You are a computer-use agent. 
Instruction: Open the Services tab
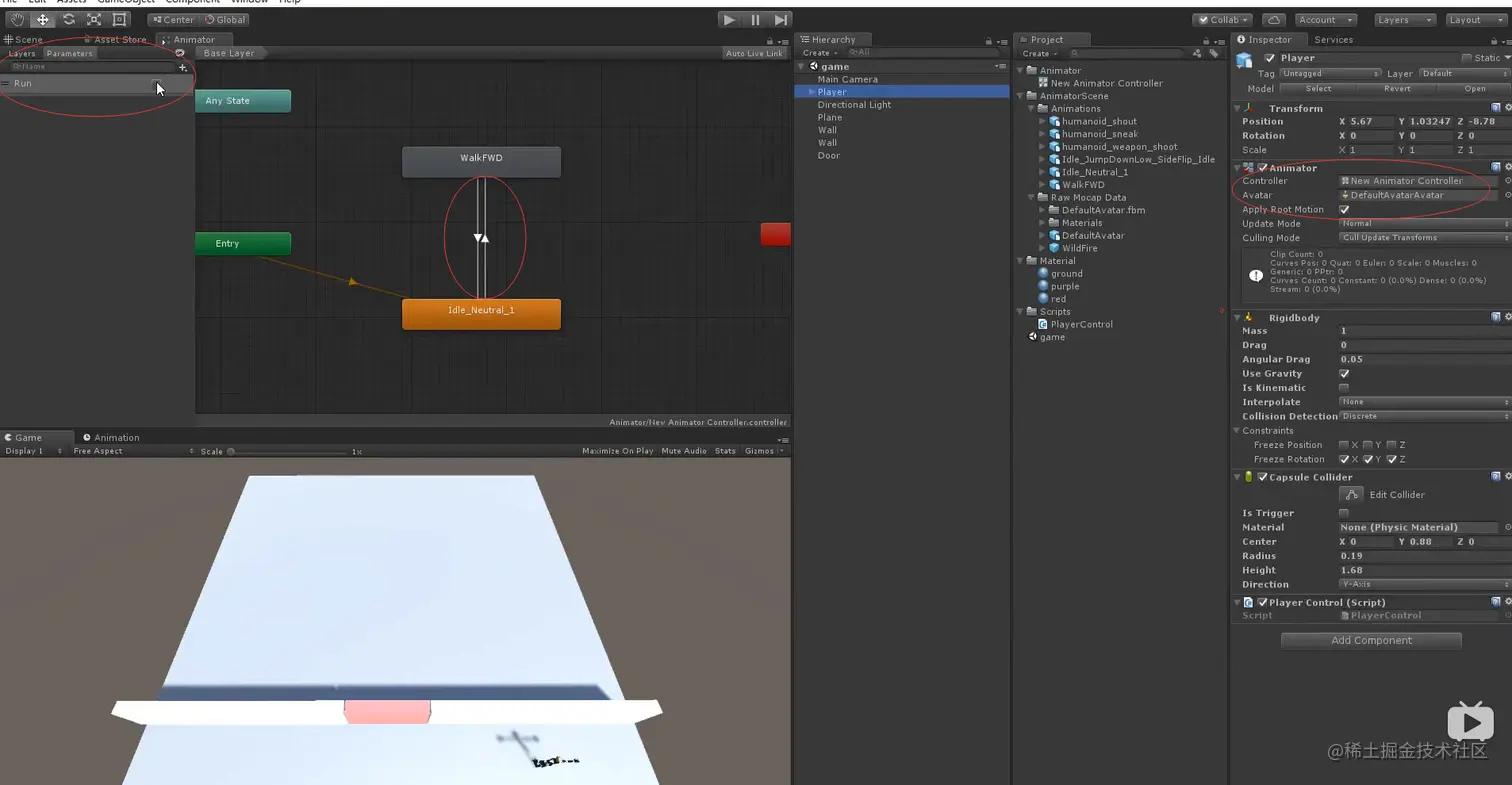click(1333, 40)
